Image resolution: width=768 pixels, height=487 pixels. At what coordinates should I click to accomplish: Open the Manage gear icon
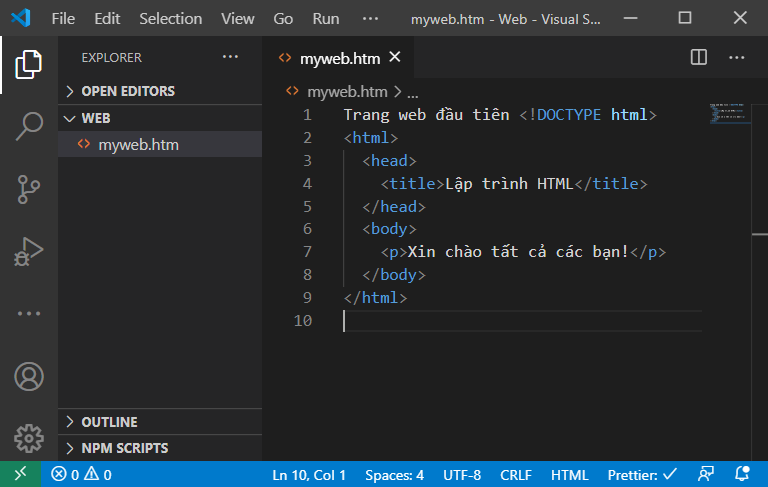point(29,438)
